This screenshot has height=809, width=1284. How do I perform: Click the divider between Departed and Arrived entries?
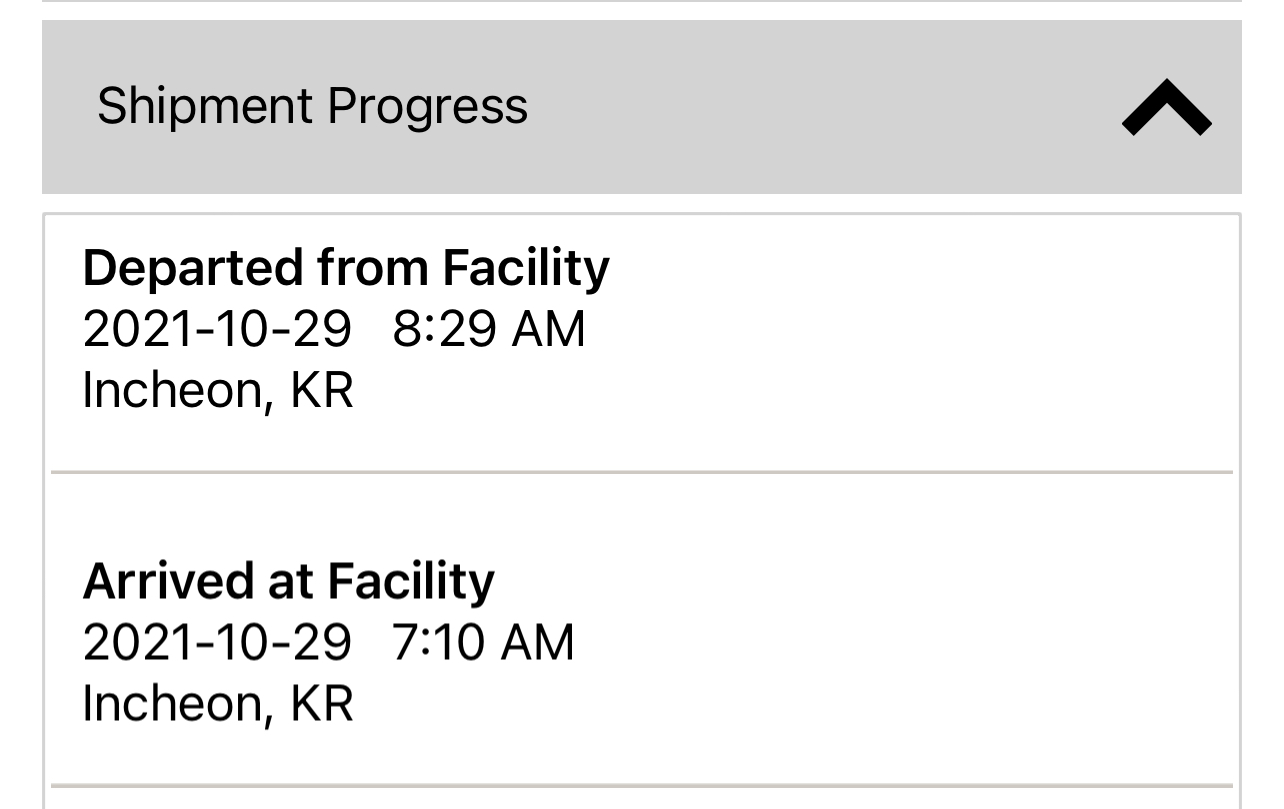641,471
